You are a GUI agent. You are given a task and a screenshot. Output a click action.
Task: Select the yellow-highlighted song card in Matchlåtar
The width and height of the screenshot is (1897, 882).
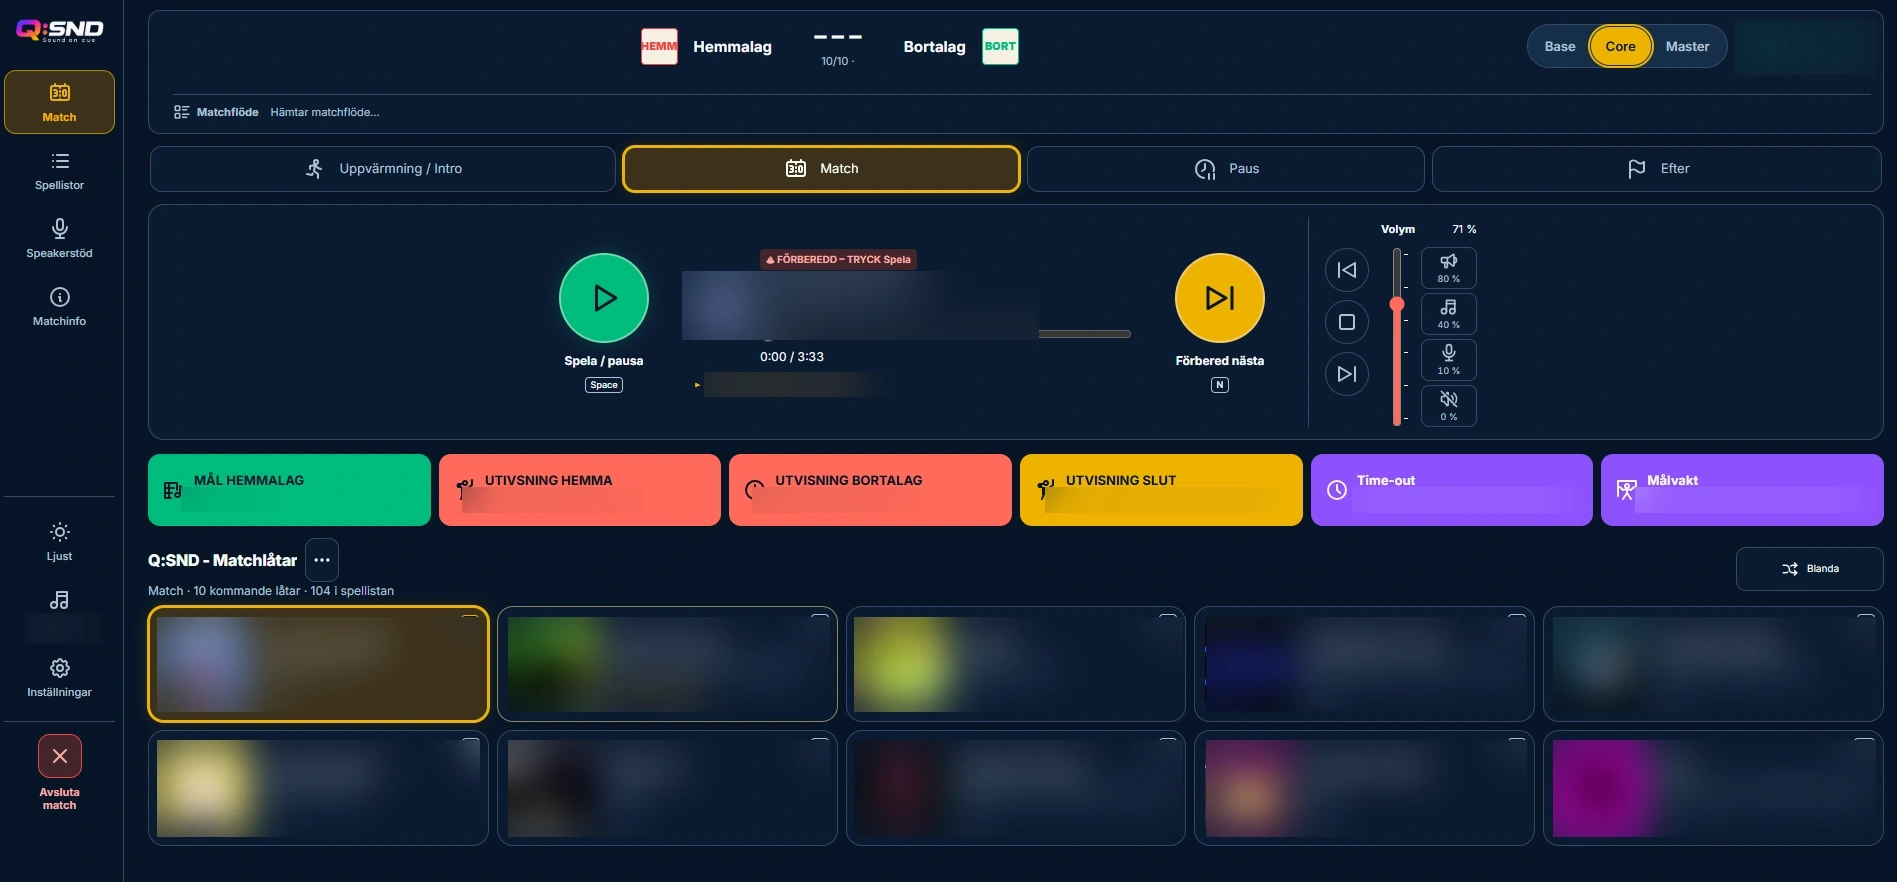[x=318, y=664]
